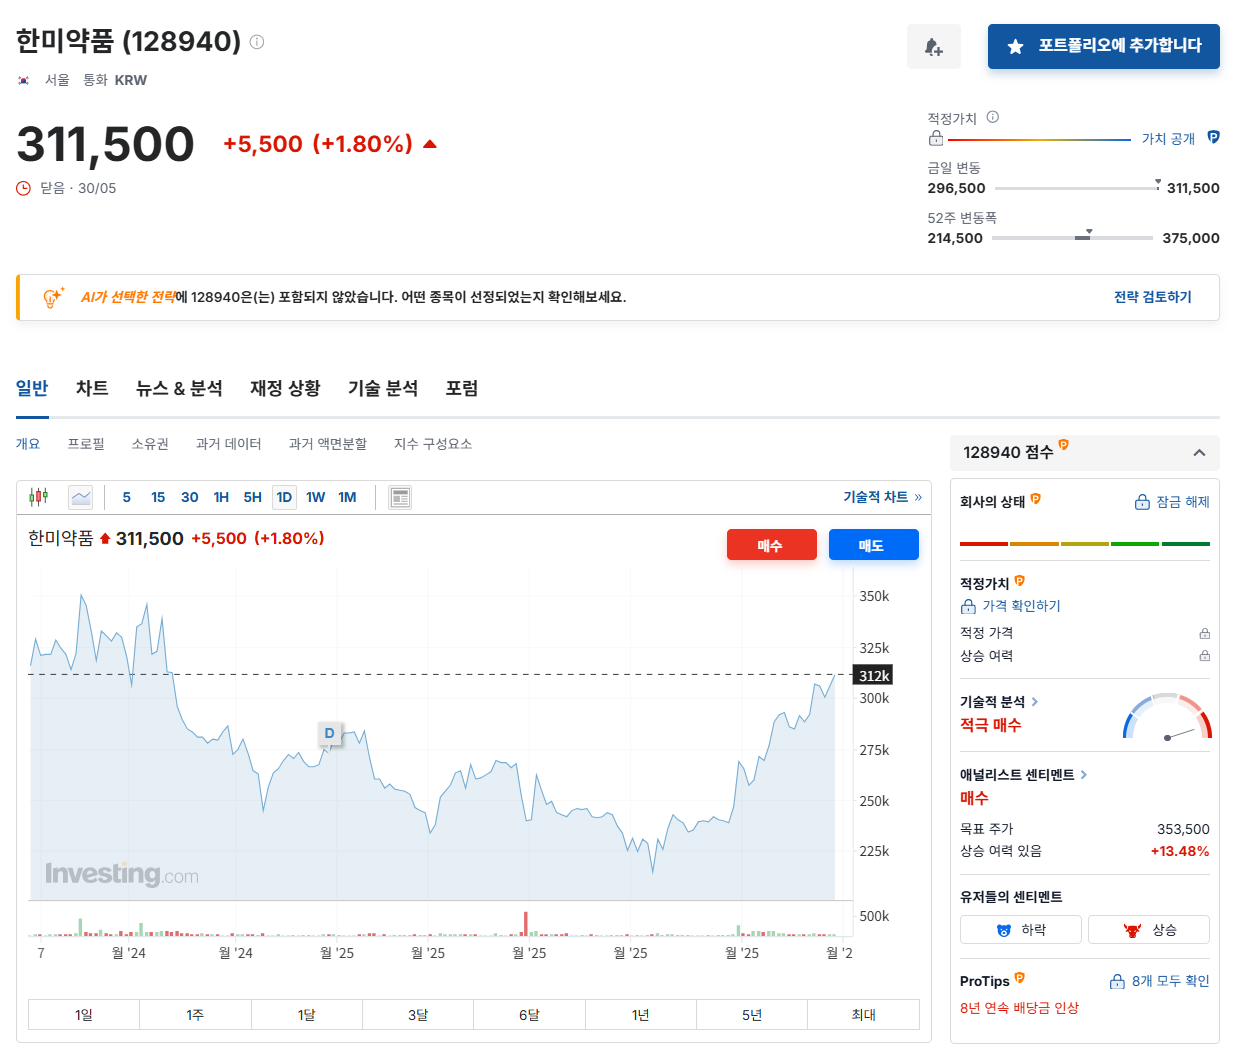Select the 3달 time range

(x=418, y=1014)
